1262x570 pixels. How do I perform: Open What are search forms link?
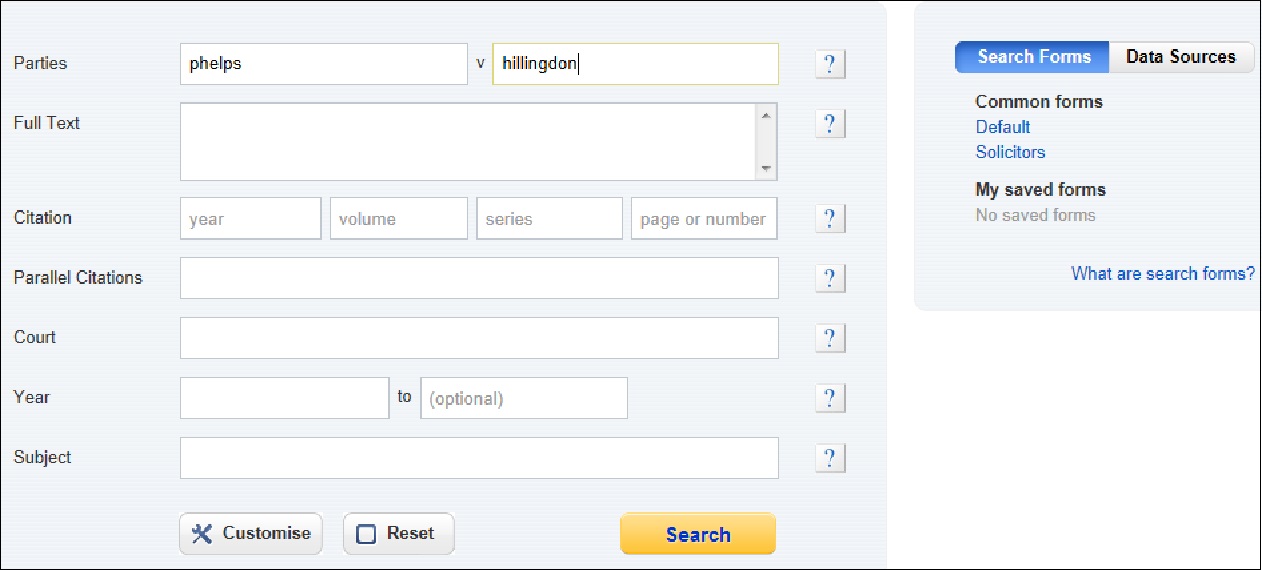click(x=1163, y=273)
